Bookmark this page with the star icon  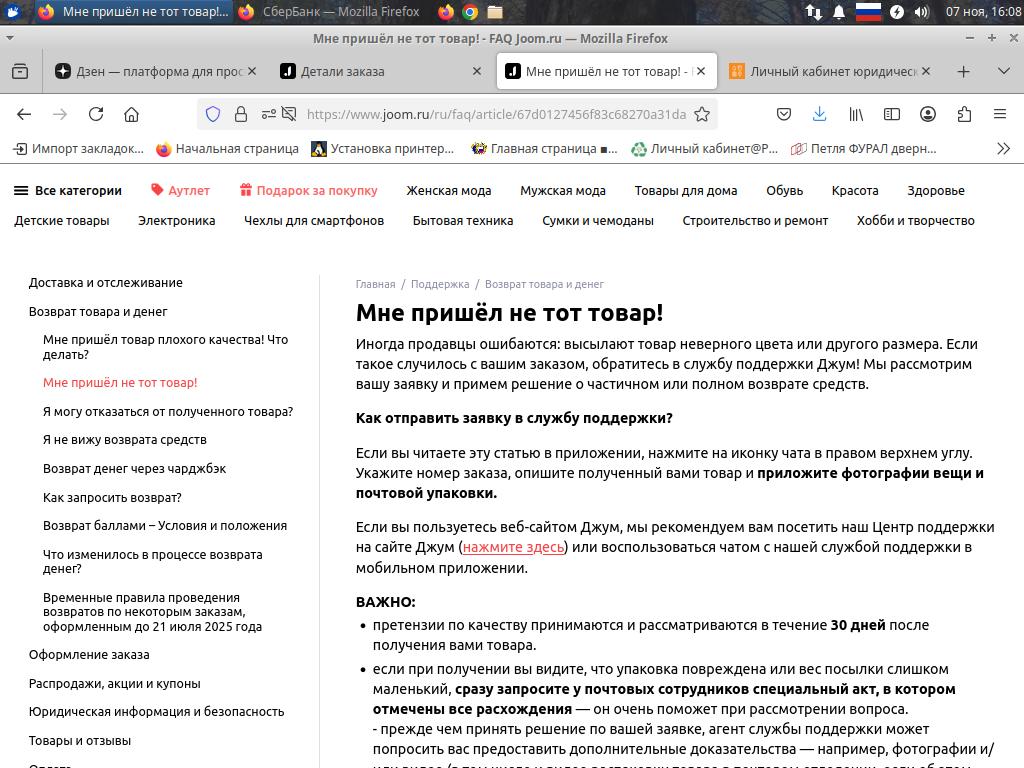point(702,114)
